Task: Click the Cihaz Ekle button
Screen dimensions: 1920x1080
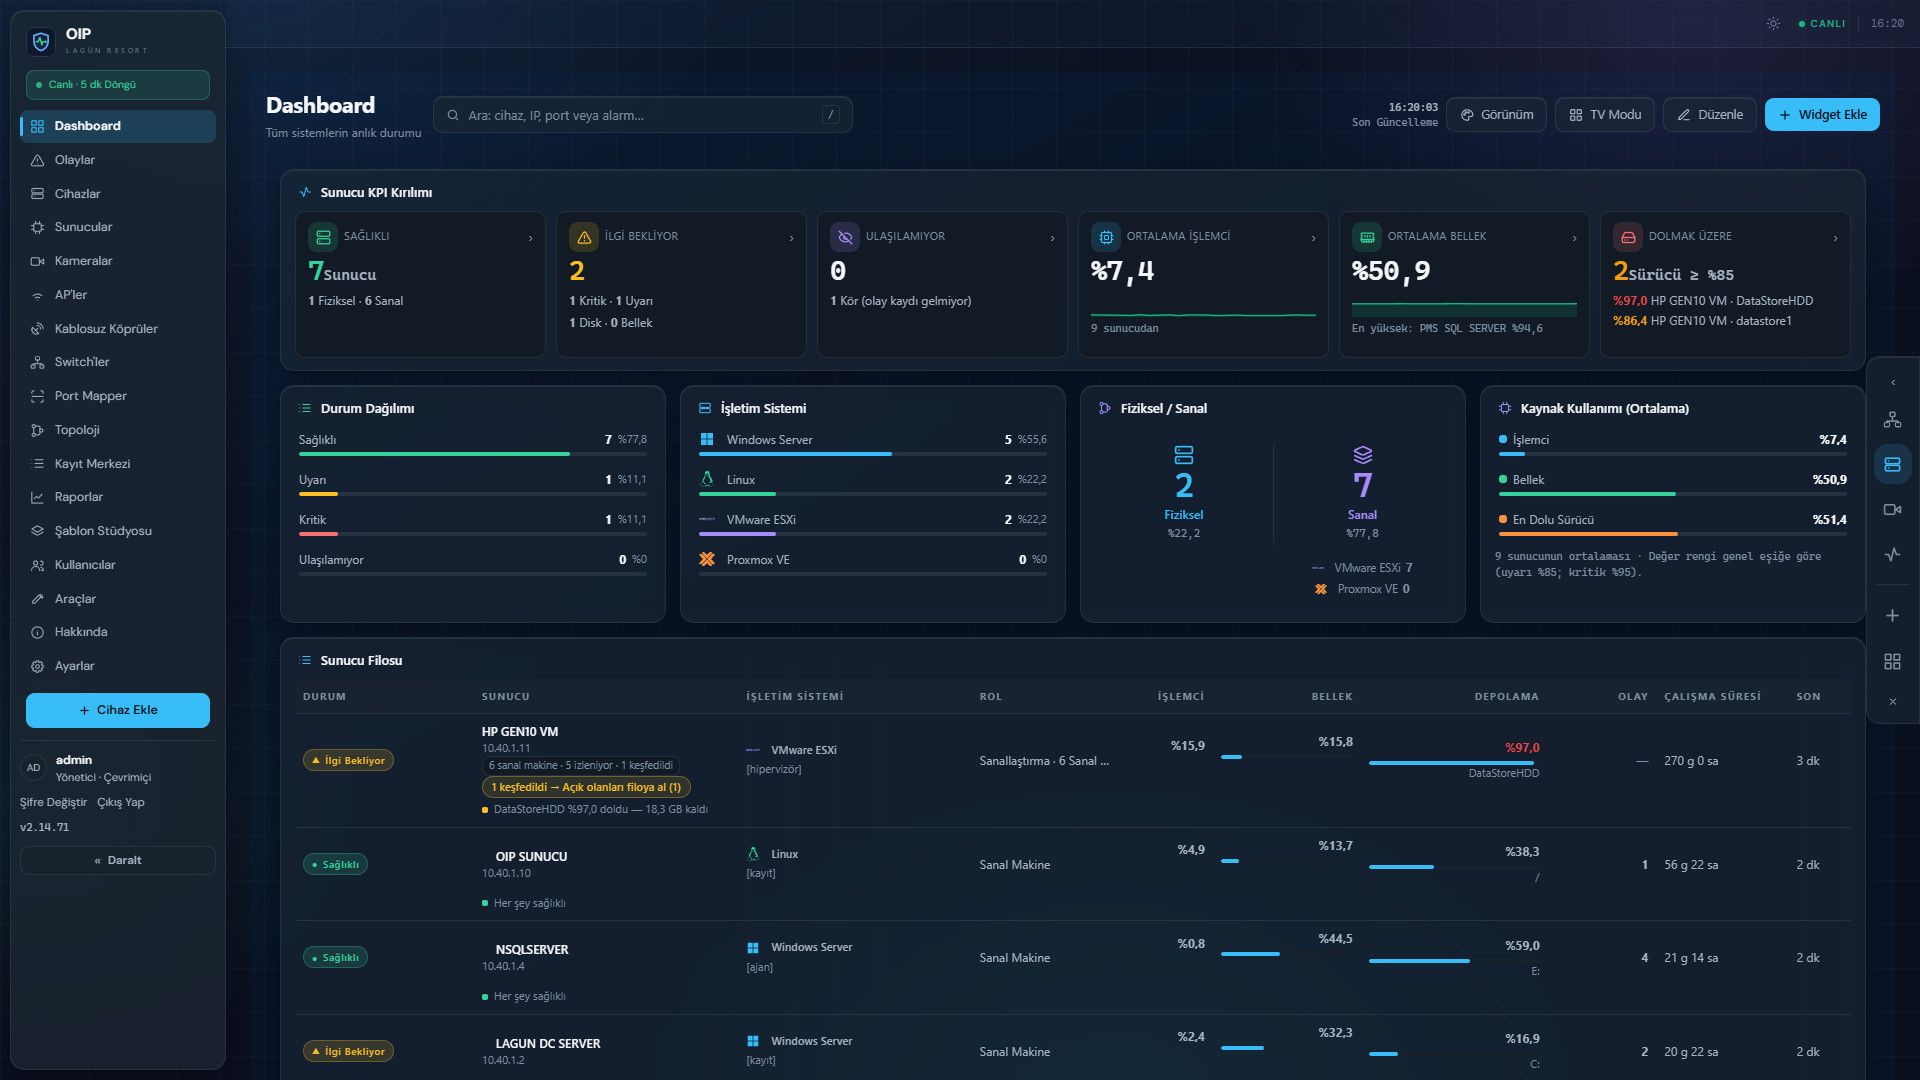Action: [118, 710]
